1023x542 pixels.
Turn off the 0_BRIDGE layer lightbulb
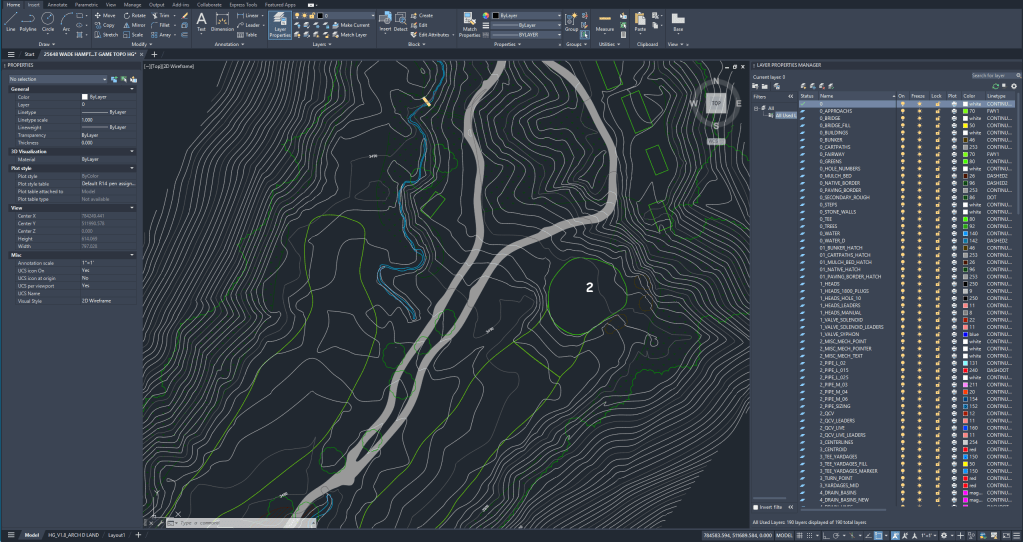903,117
